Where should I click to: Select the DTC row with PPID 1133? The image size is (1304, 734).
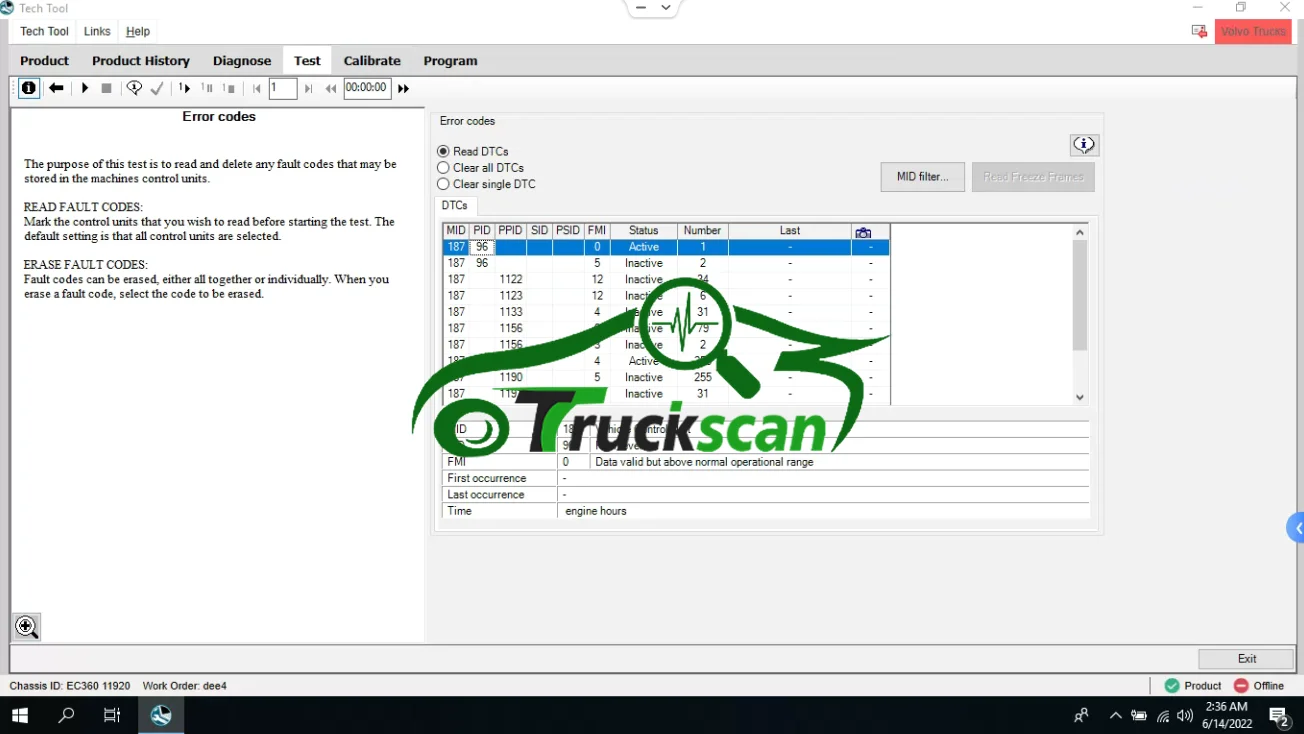(x=666, y=312)
